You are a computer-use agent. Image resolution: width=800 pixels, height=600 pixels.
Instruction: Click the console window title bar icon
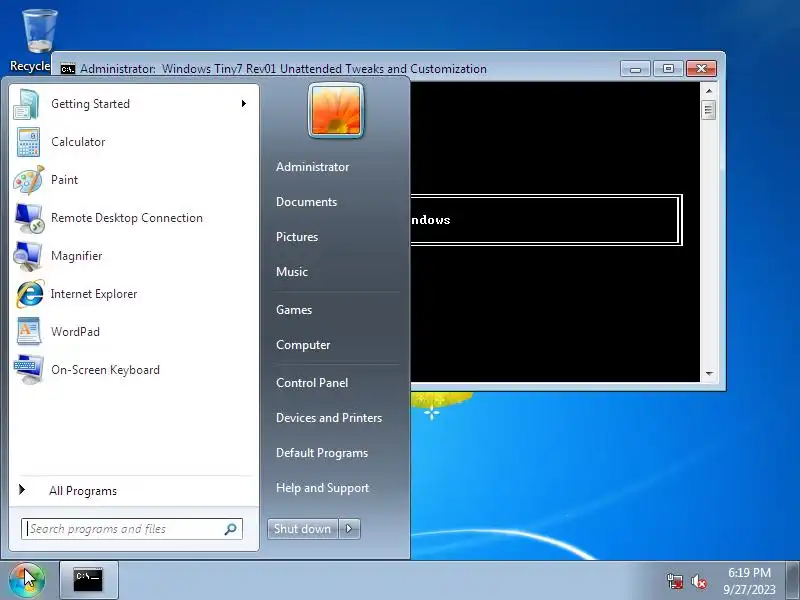67,69
